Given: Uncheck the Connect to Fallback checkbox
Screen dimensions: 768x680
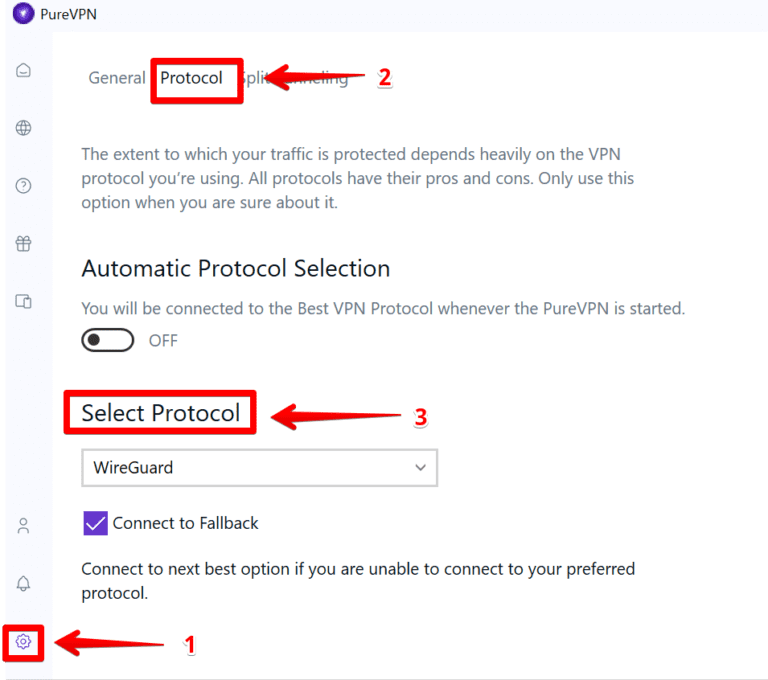Looking at the screenshot, I should point(96,523).
